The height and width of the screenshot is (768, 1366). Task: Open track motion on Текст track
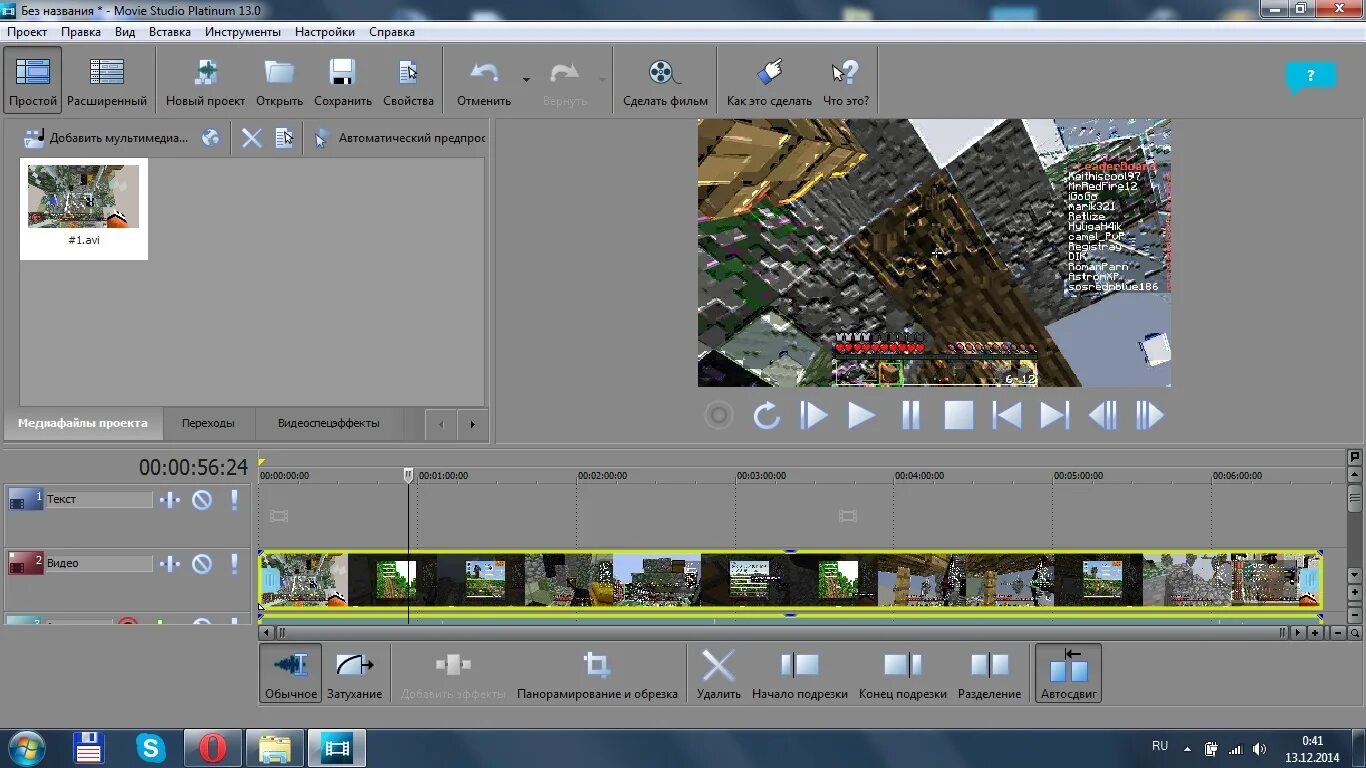(x=170, y=500)
